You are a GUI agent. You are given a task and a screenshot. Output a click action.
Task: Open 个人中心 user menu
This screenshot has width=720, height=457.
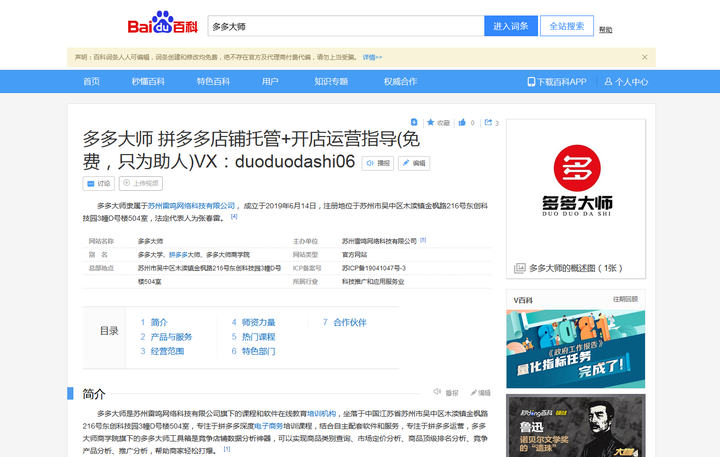pyautogui.click(x=626, y=82)
